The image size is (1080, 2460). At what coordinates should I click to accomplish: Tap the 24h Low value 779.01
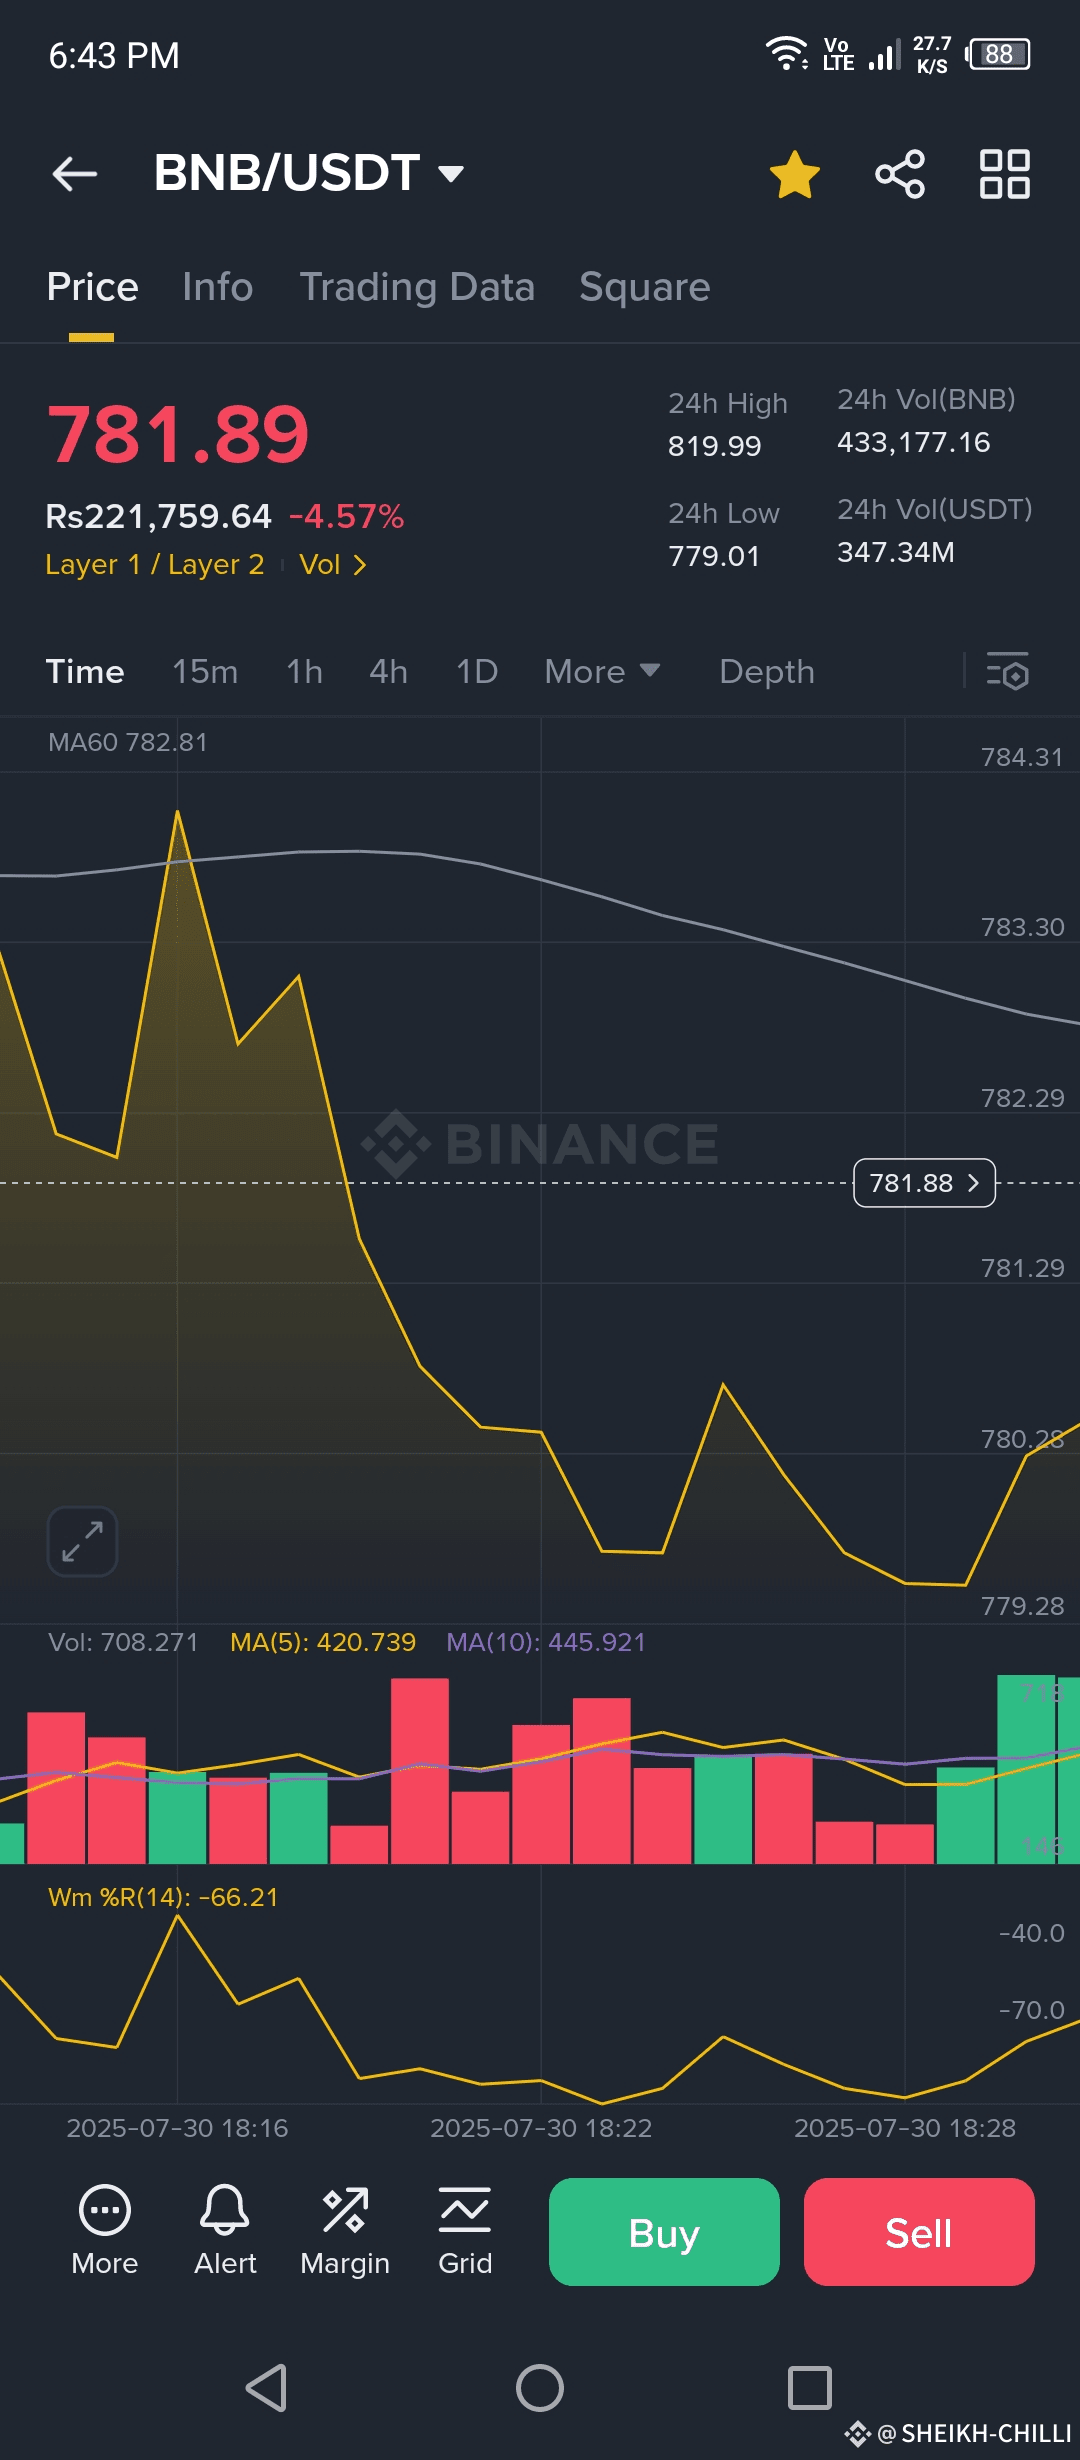tap(714, 556)
